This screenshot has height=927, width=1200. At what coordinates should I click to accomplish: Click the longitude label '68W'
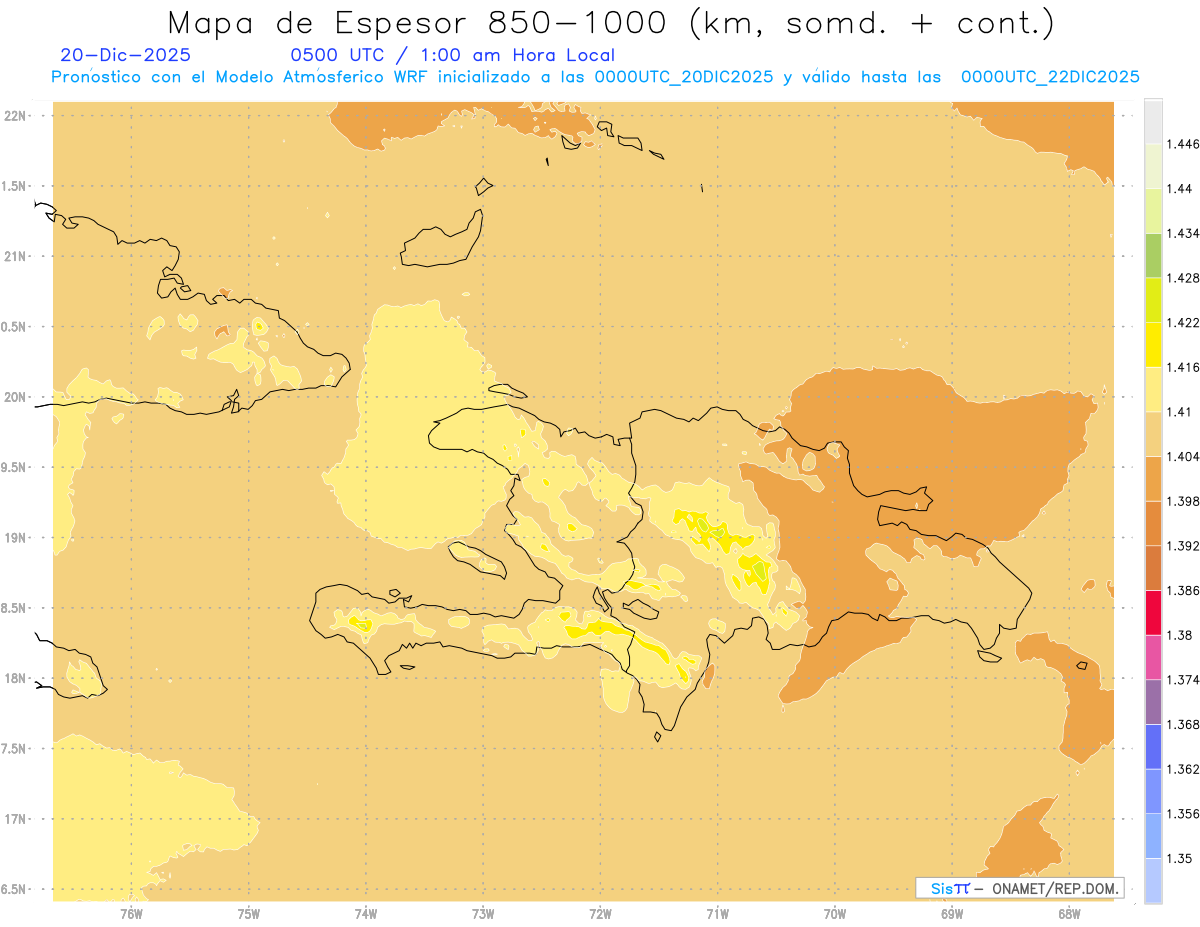1069,913
